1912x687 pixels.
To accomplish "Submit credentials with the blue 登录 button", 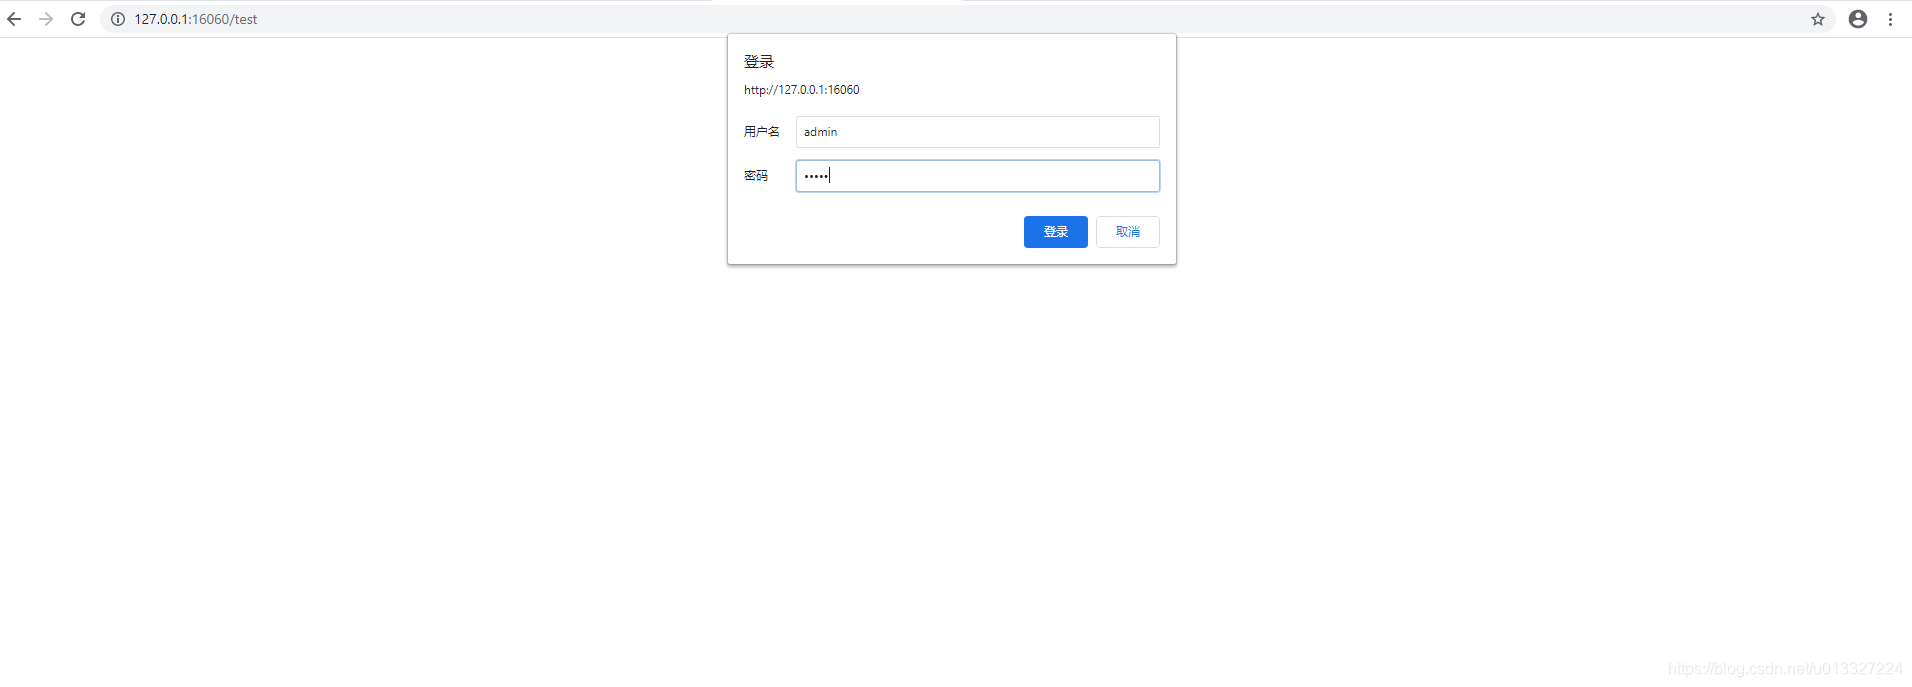I will click(x=1056, y=232).
